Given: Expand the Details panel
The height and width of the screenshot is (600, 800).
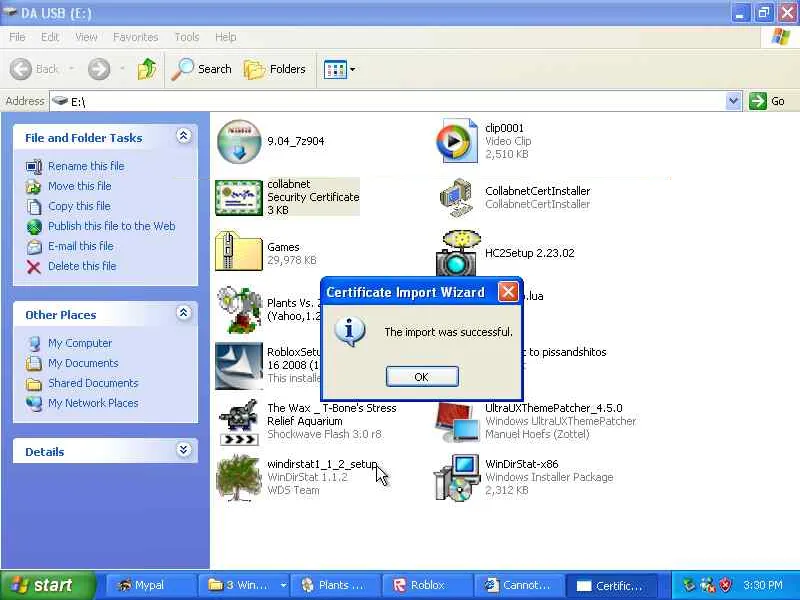Looking at the screenshot, I should 184,449.
